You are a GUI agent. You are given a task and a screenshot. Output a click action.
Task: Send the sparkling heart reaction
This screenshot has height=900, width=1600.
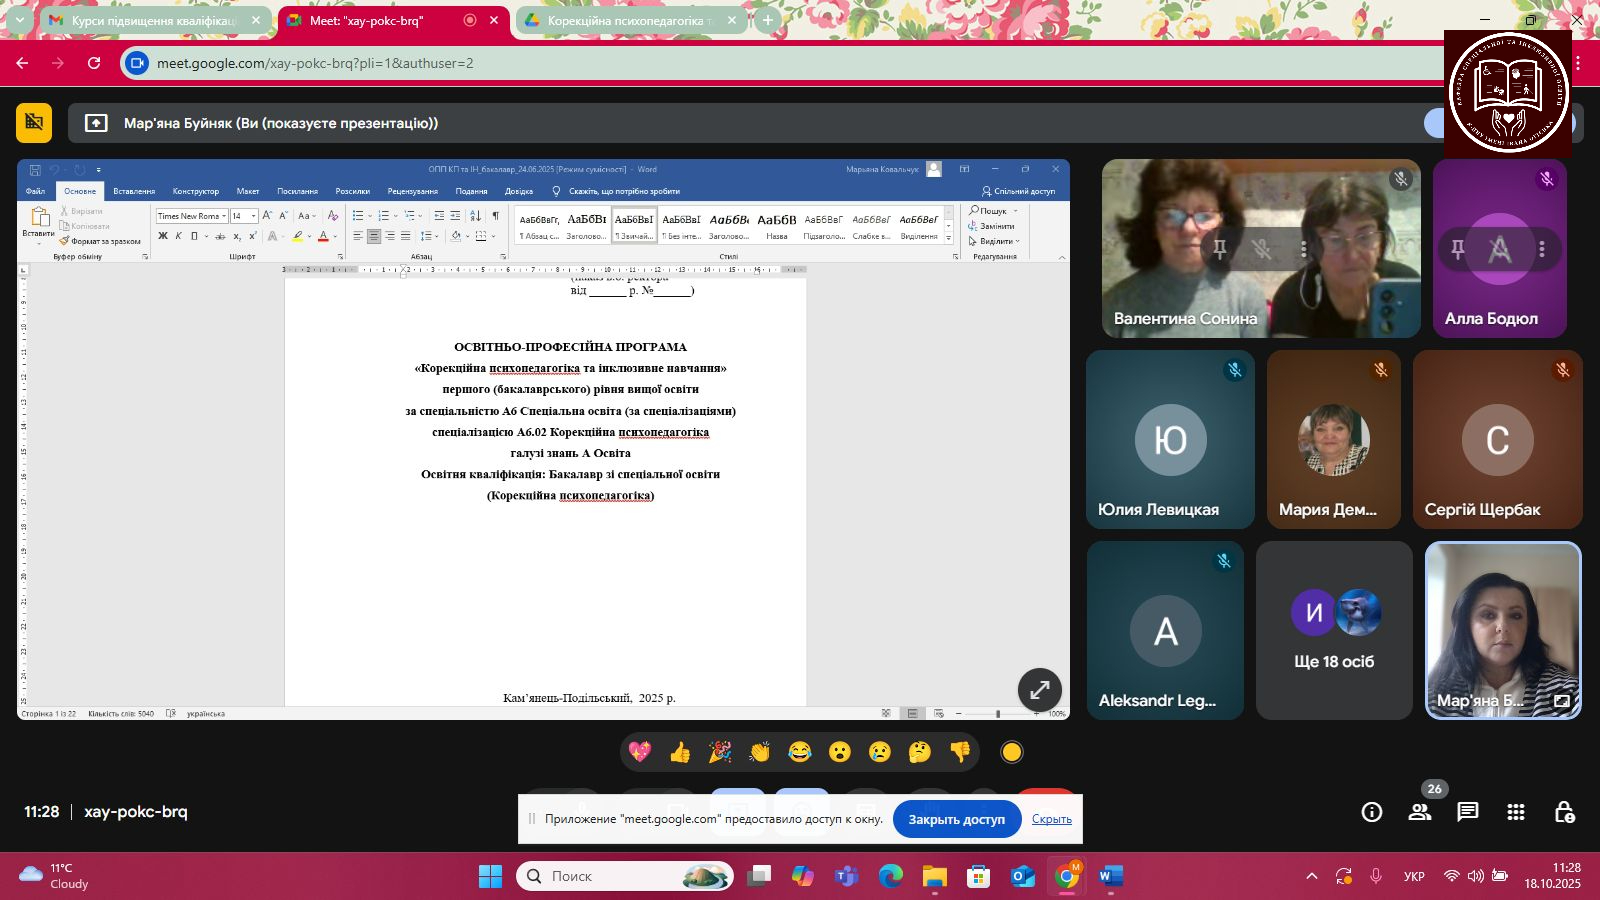pyautogui.click(x=640, y=752)
